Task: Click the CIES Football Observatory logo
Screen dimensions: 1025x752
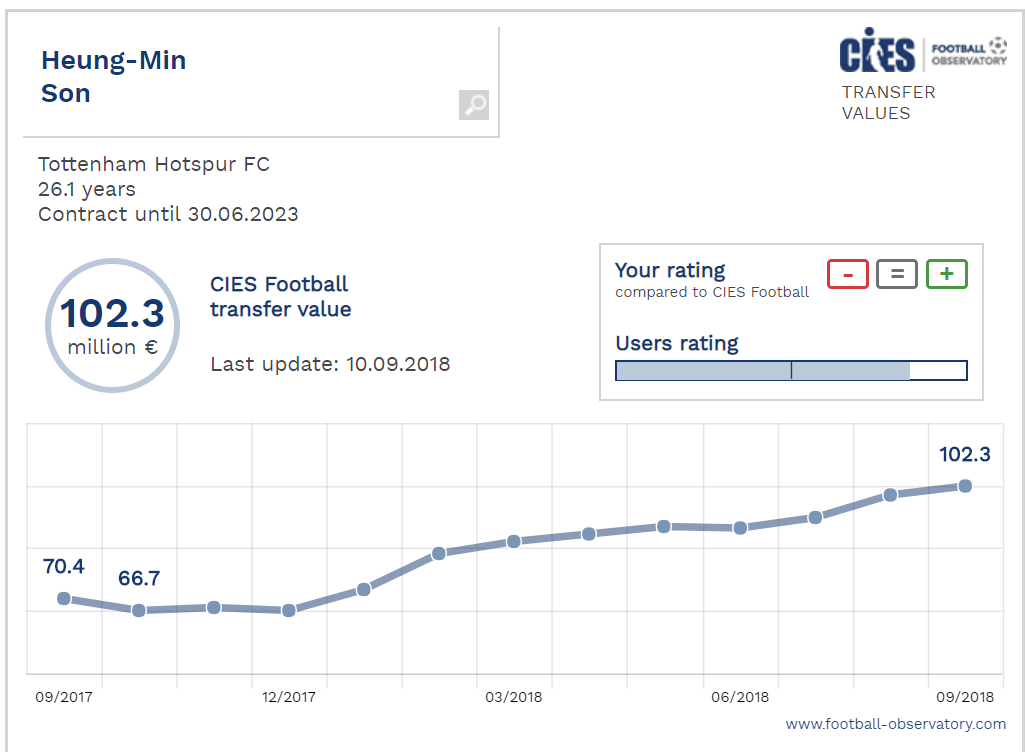Action: coord(923,54)
